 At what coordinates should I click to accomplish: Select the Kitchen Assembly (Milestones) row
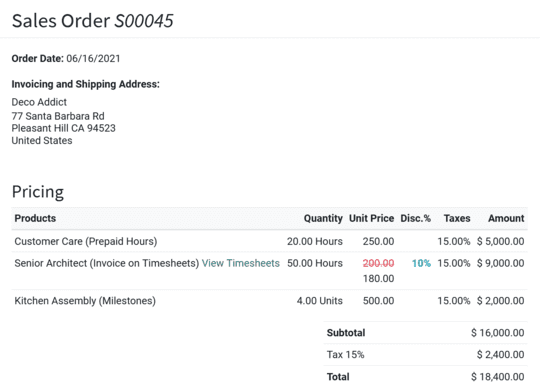pos(269,301)
